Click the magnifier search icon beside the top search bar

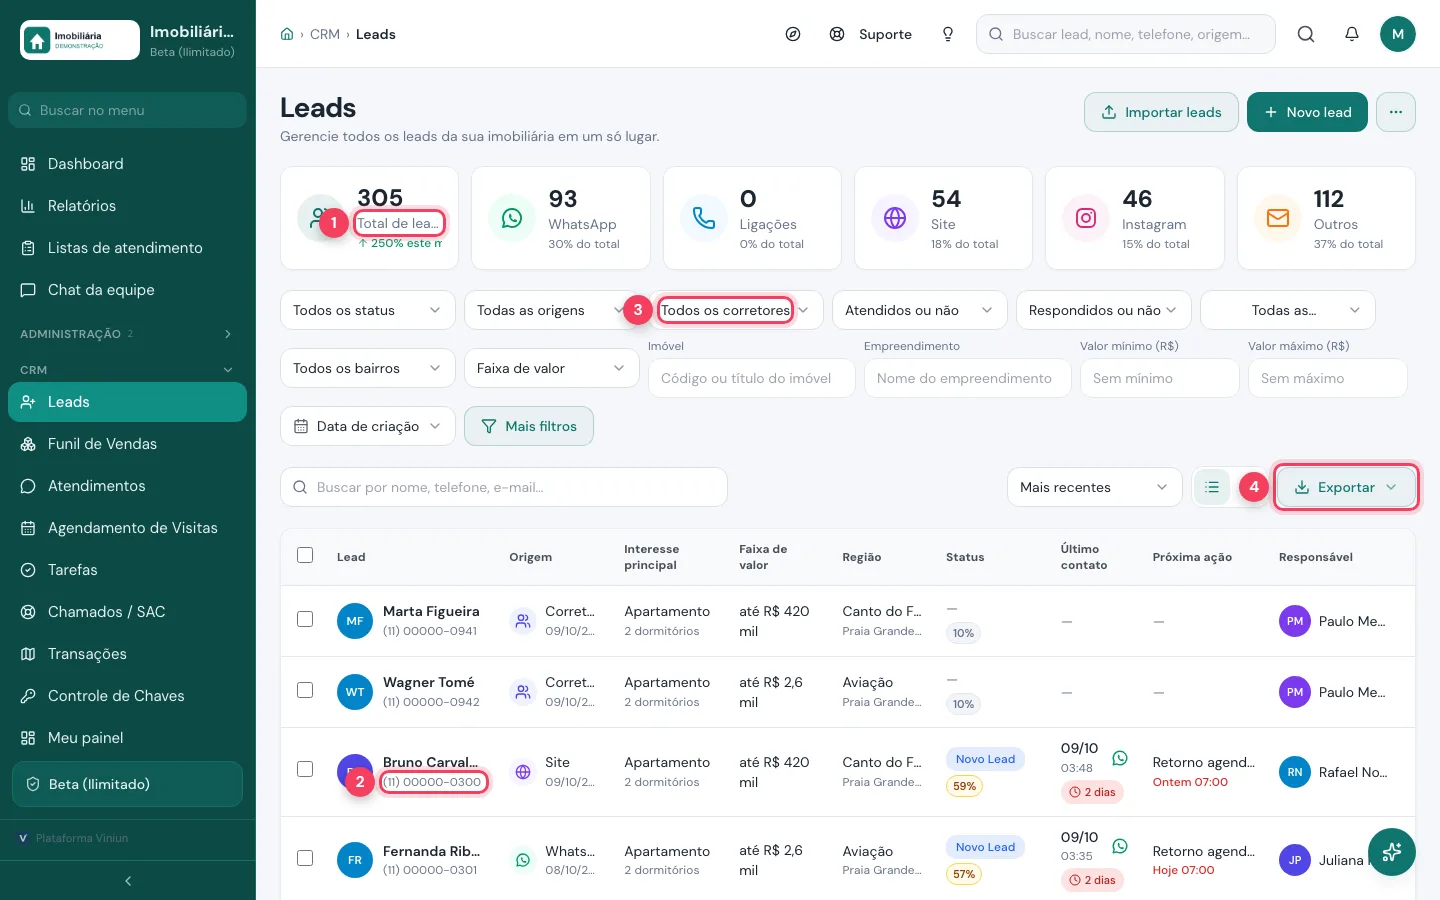(x=1306, y=34)
